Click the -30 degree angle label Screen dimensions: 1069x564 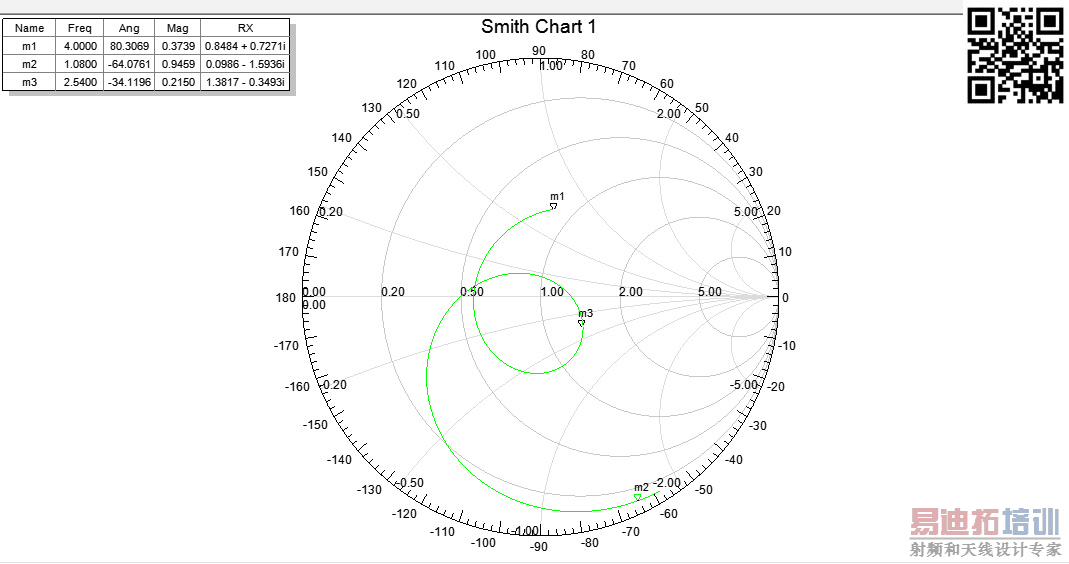[x=757, y=426]
